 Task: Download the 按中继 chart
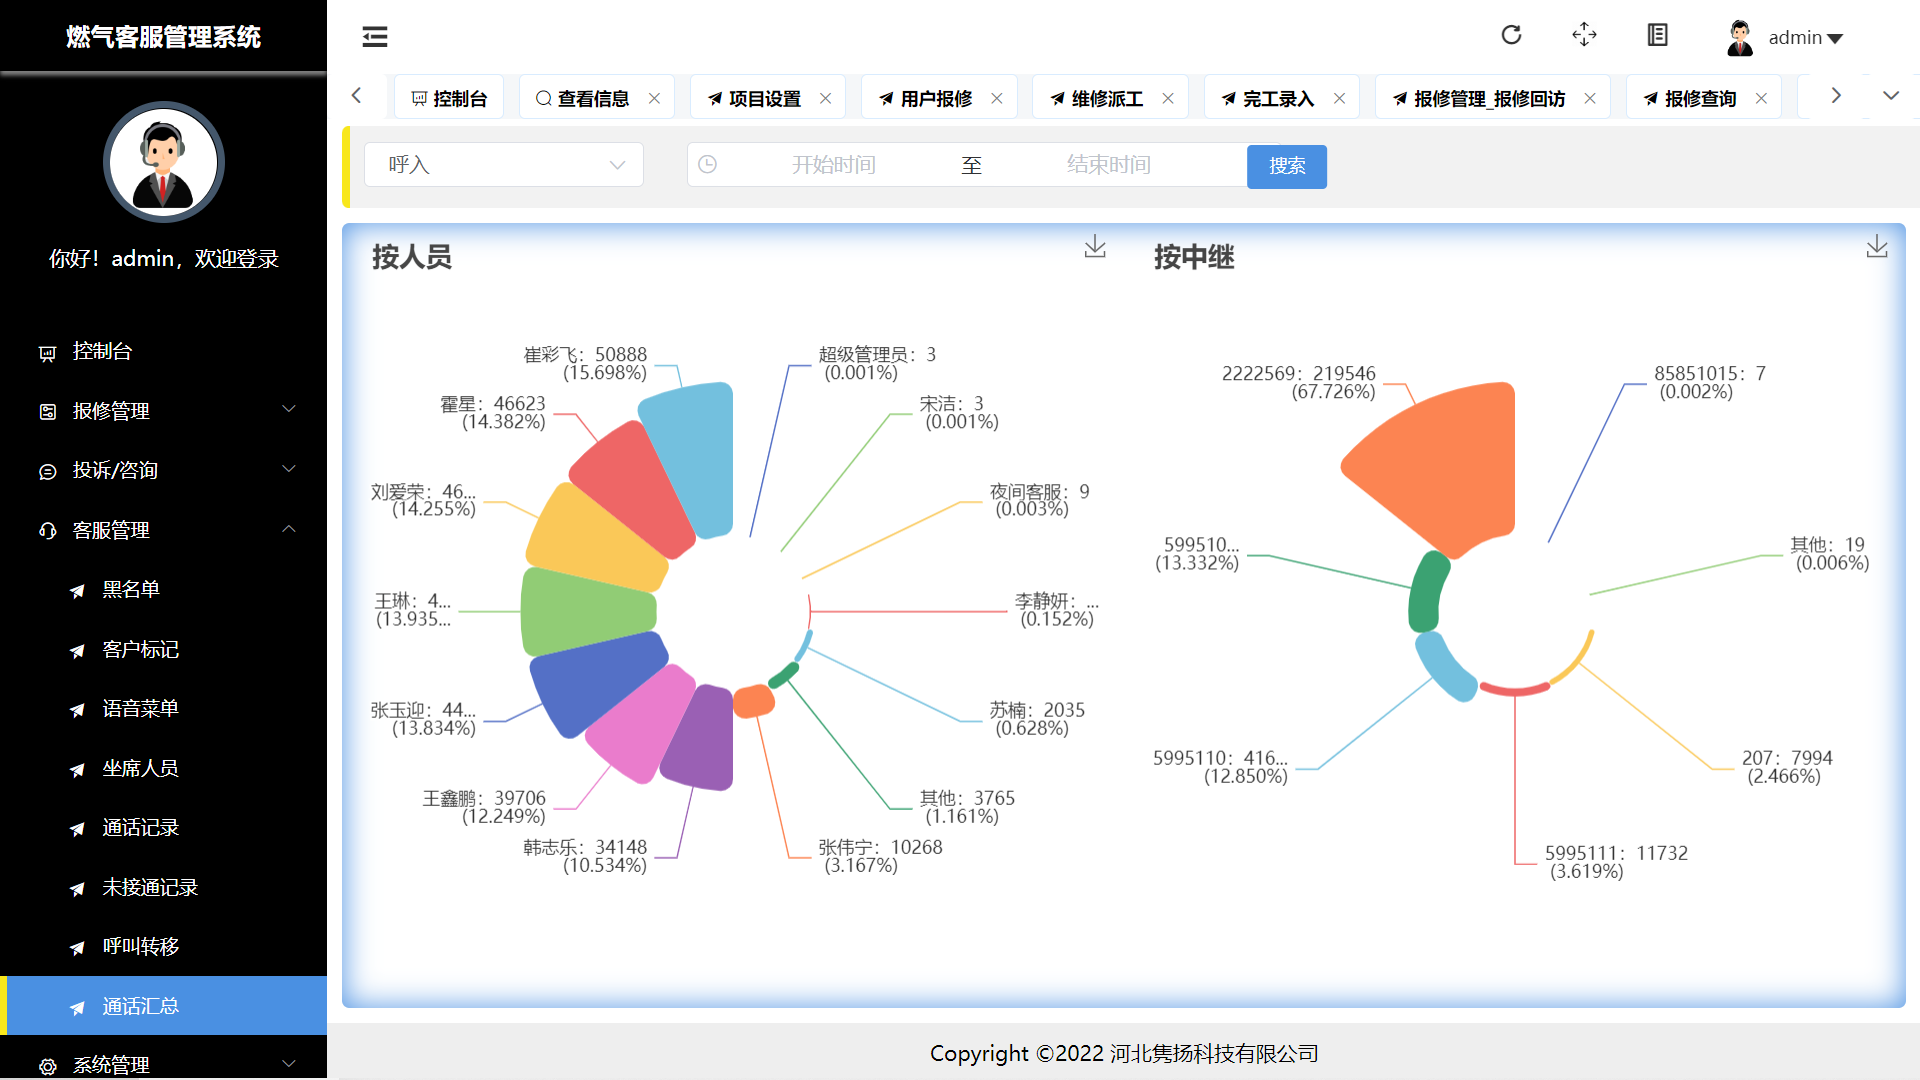[x=1877, y=246]
